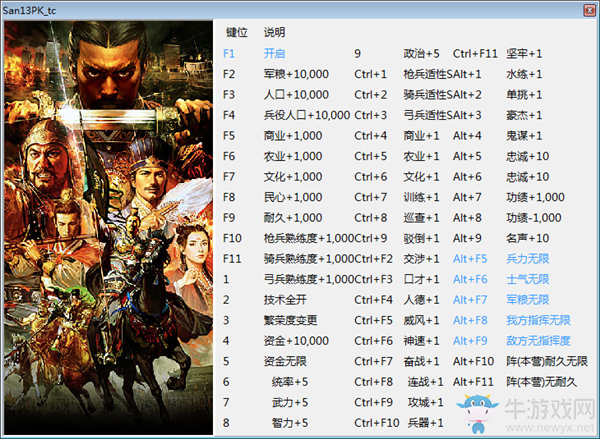Click the Ctrl+F11 hotkey label
This screenshot has height=439, width=600.
475,53
